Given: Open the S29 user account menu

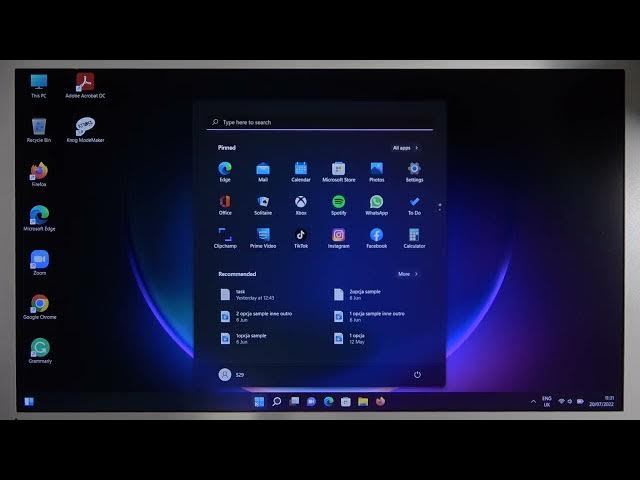Looking at the screenshot, I should click(x=231, y=374).
